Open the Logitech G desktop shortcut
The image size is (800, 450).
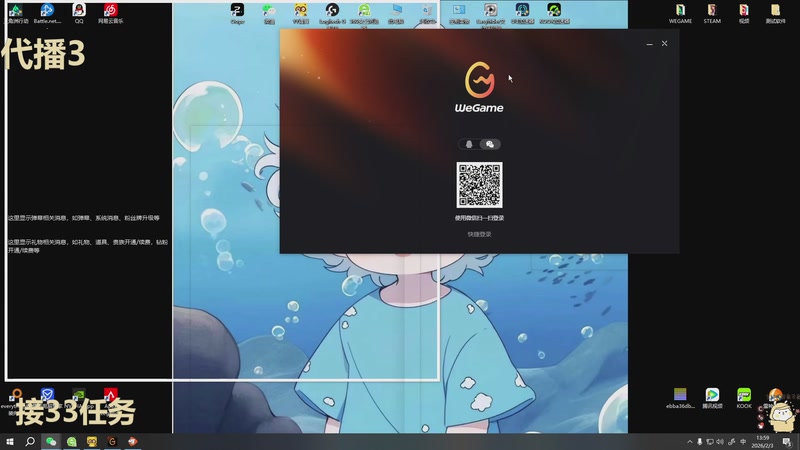[332, 13]
